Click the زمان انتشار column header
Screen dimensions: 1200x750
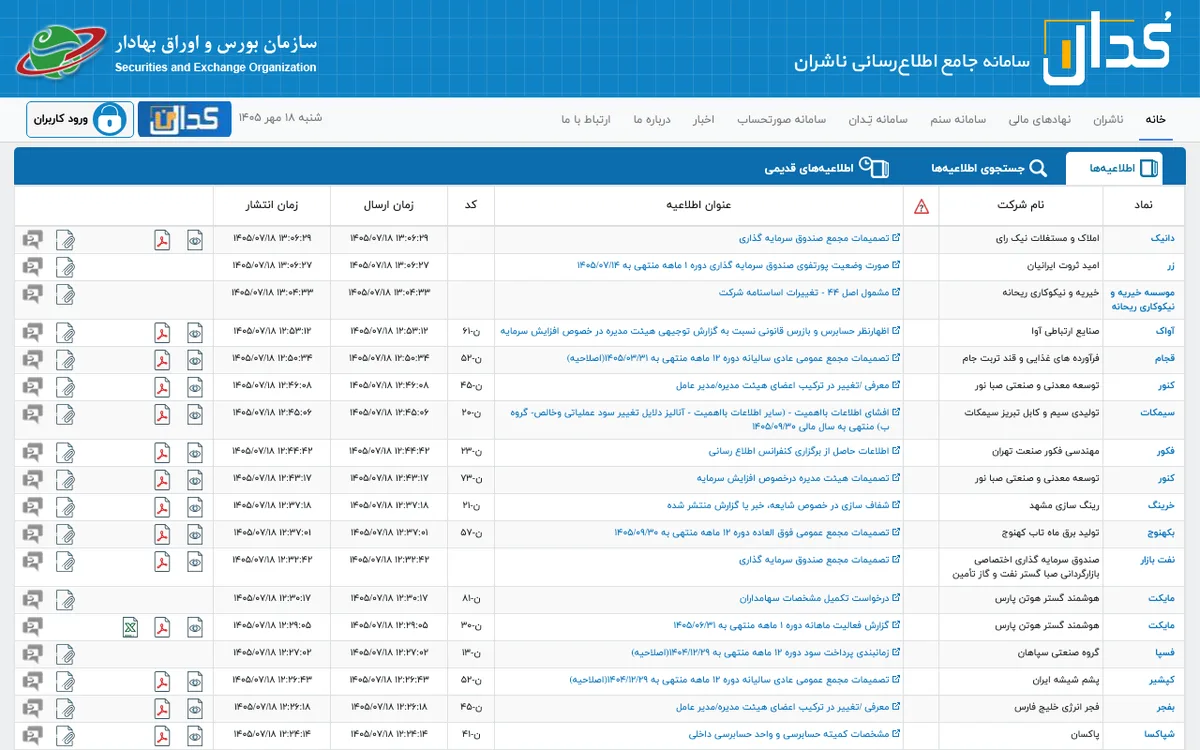pos(272,205)
